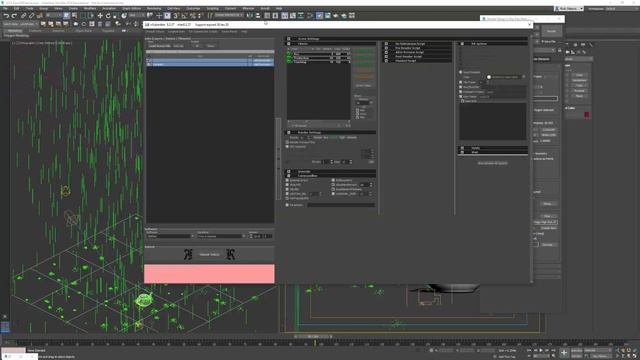This screenshot has height=360, width=640.
Task: Open the Scripting menu
Action: click(x=212, y=8)
